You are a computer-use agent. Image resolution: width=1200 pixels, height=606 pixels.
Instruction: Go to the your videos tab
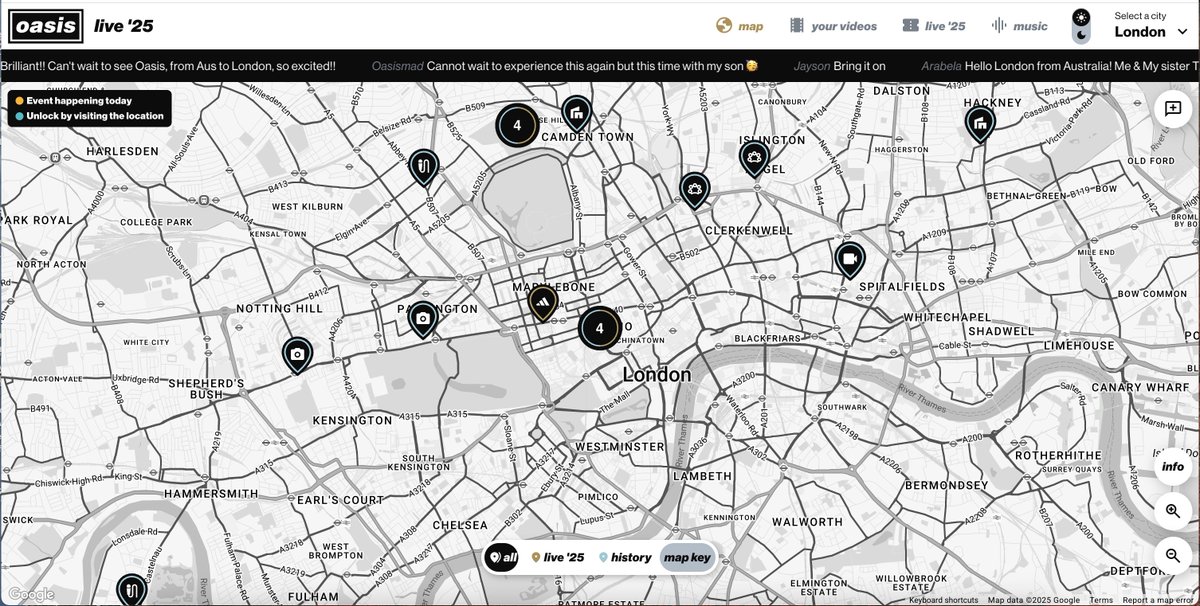pos(832,26)
